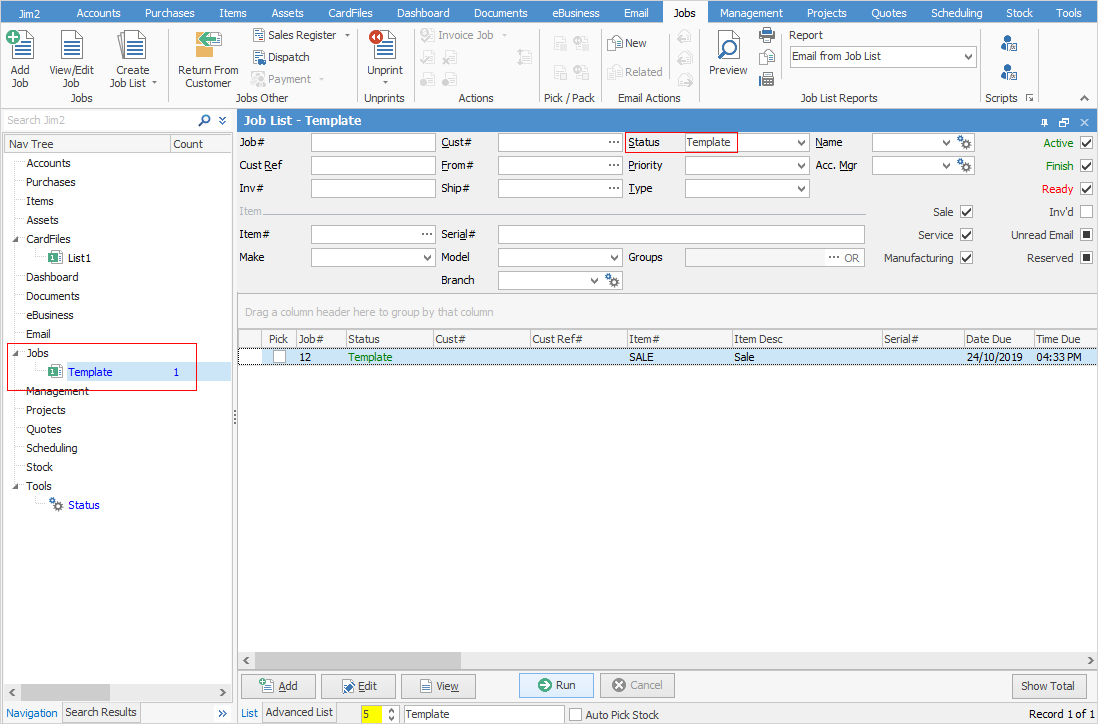Viewport: 1098px width, 724px height.
Task: Open the Status dropdown showing Template
Action: pyautogui.click(x=801, y=143)
